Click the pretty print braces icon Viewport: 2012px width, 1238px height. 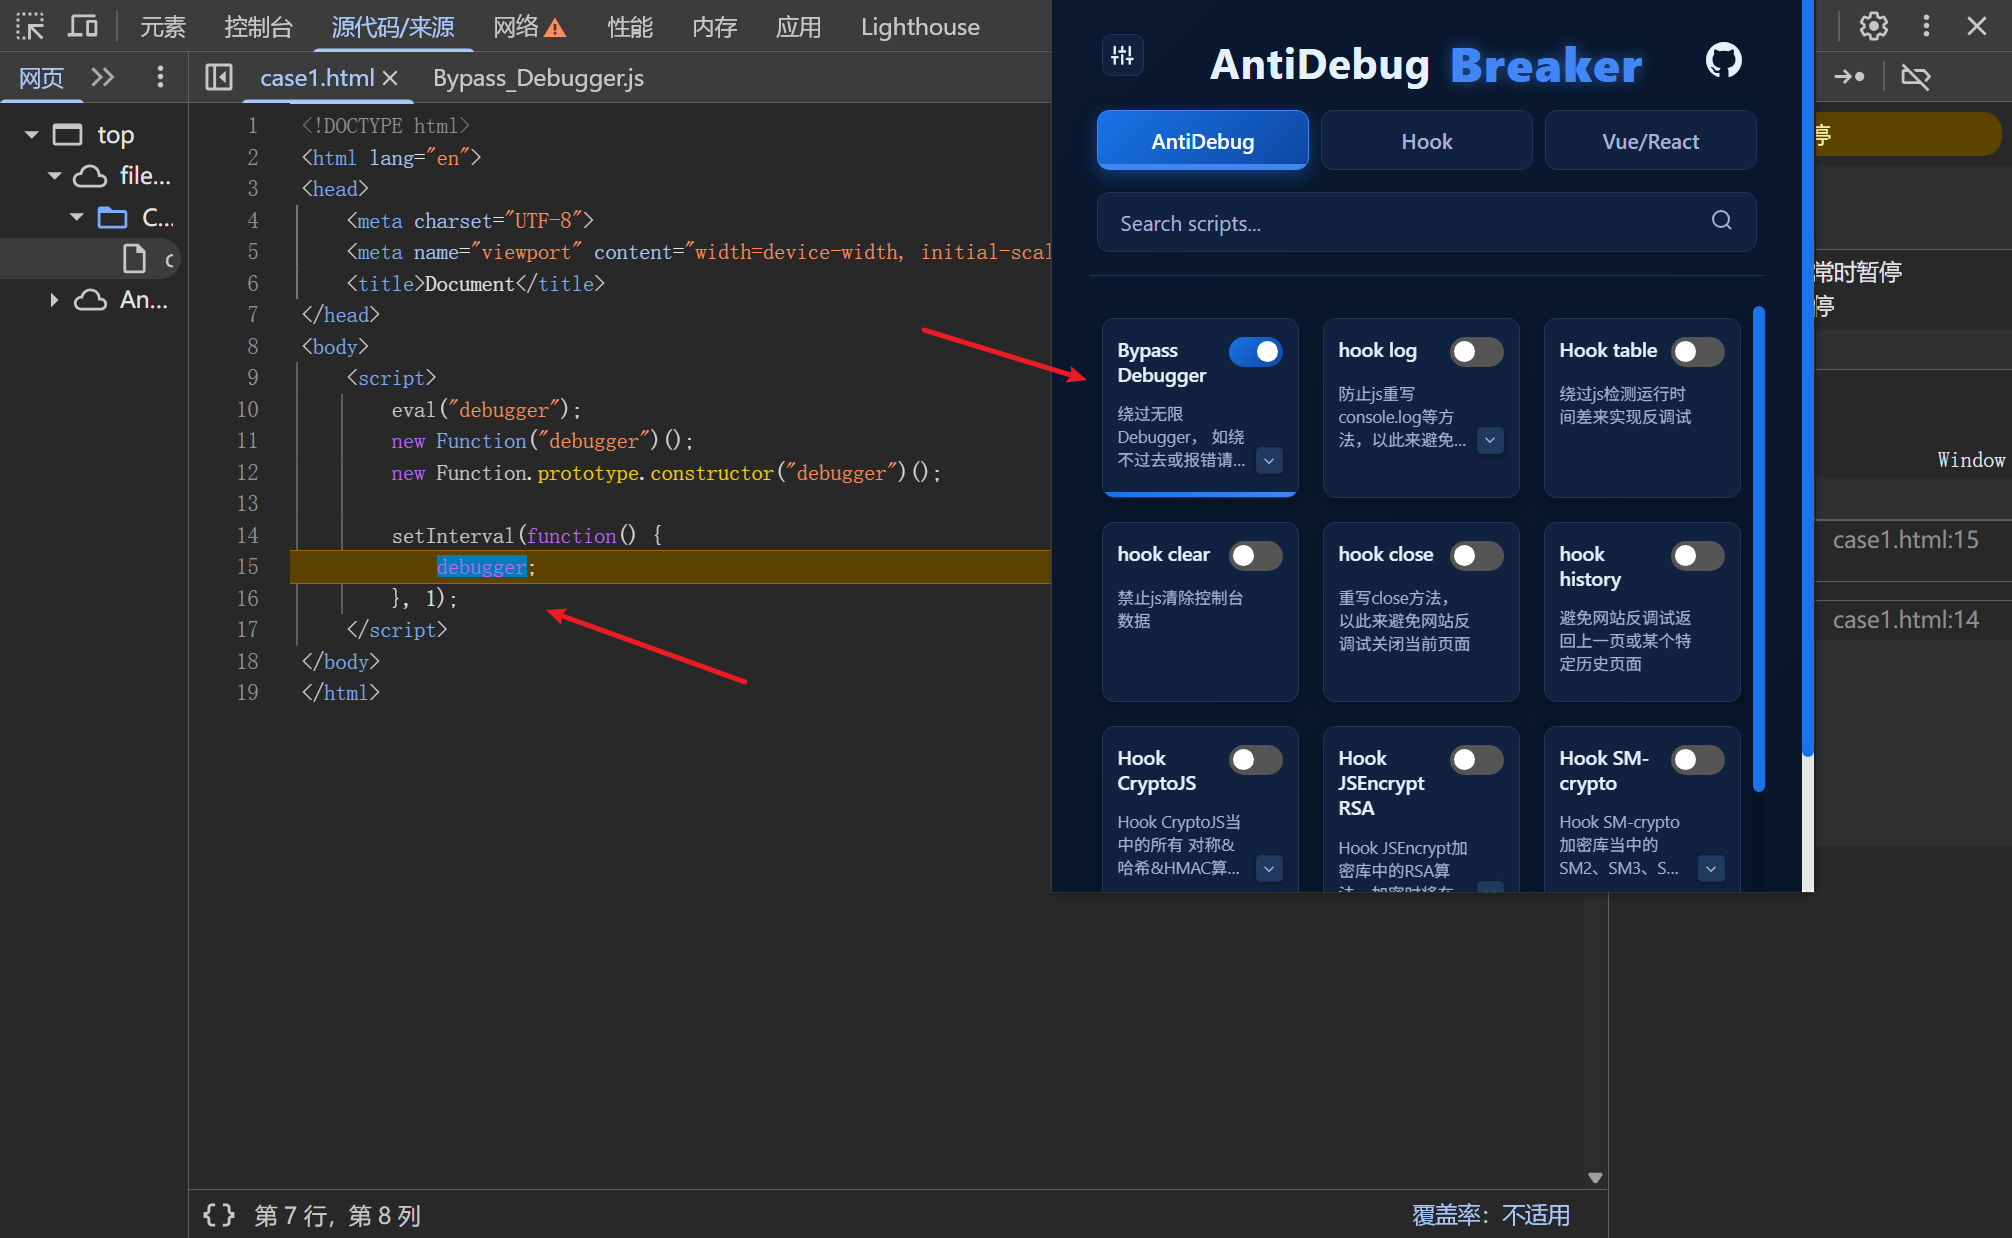(219, 1215)
